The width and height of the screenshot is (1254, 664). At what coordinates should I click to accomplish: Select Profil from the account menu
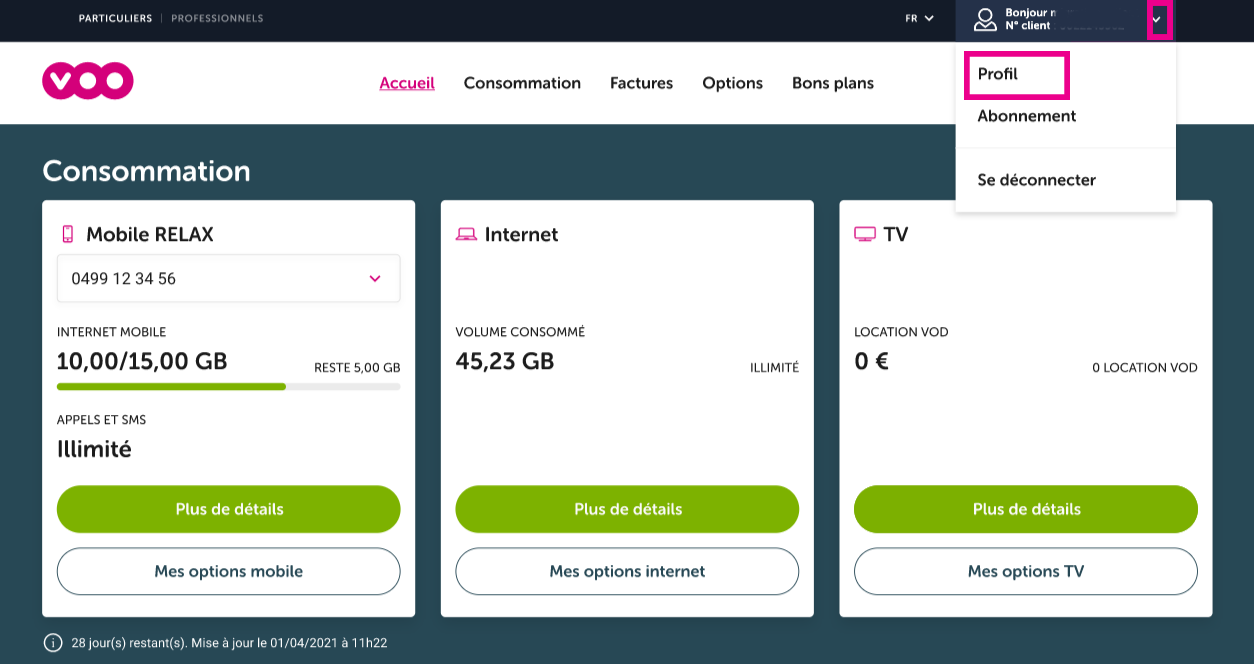click(x=997, y=74)
